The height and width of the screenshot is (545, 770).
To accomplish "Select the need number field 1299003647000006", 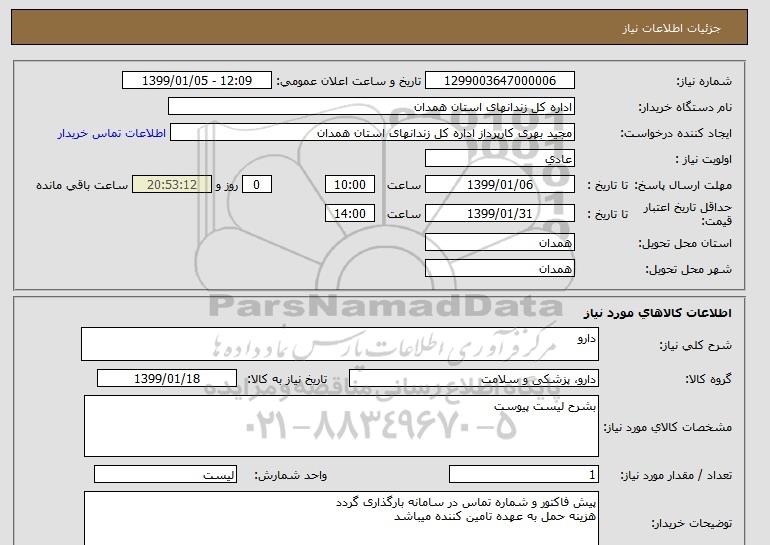I will click(x=499, y=81).
